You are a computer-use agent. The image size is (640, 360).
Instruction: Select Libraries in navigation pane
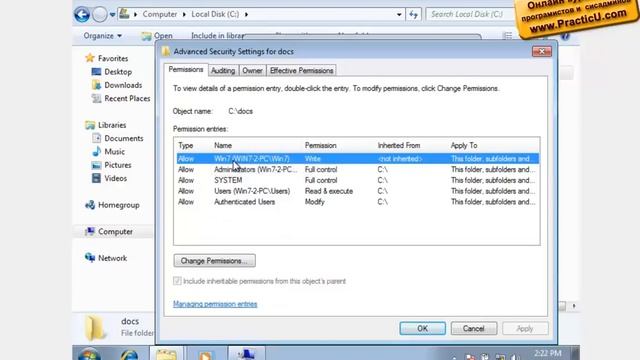coord(106,125)
